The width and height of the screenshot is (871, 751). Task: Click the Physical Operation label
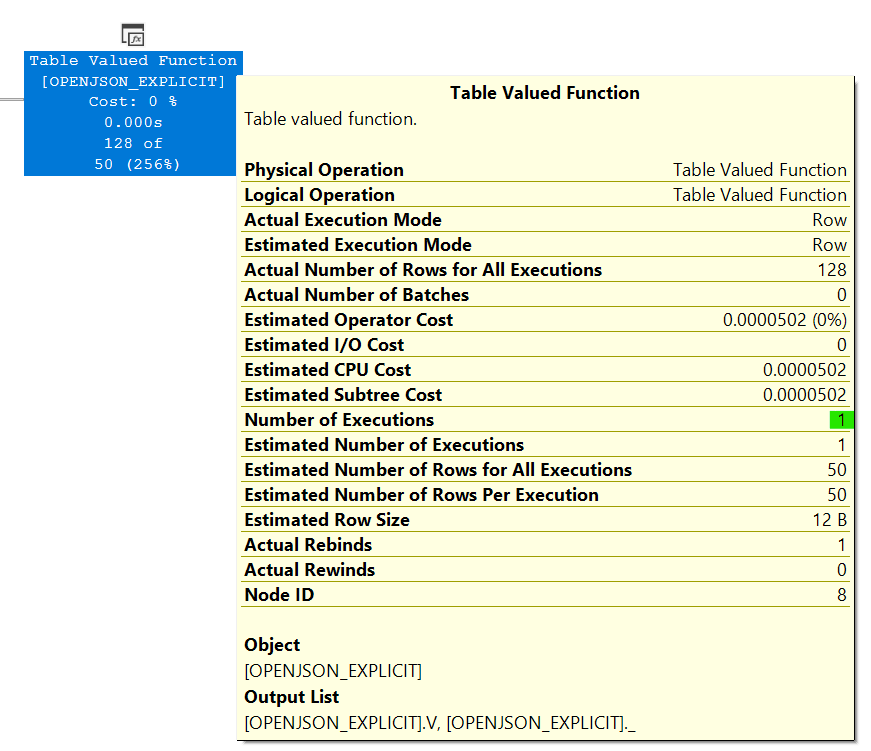pos(324,170)
